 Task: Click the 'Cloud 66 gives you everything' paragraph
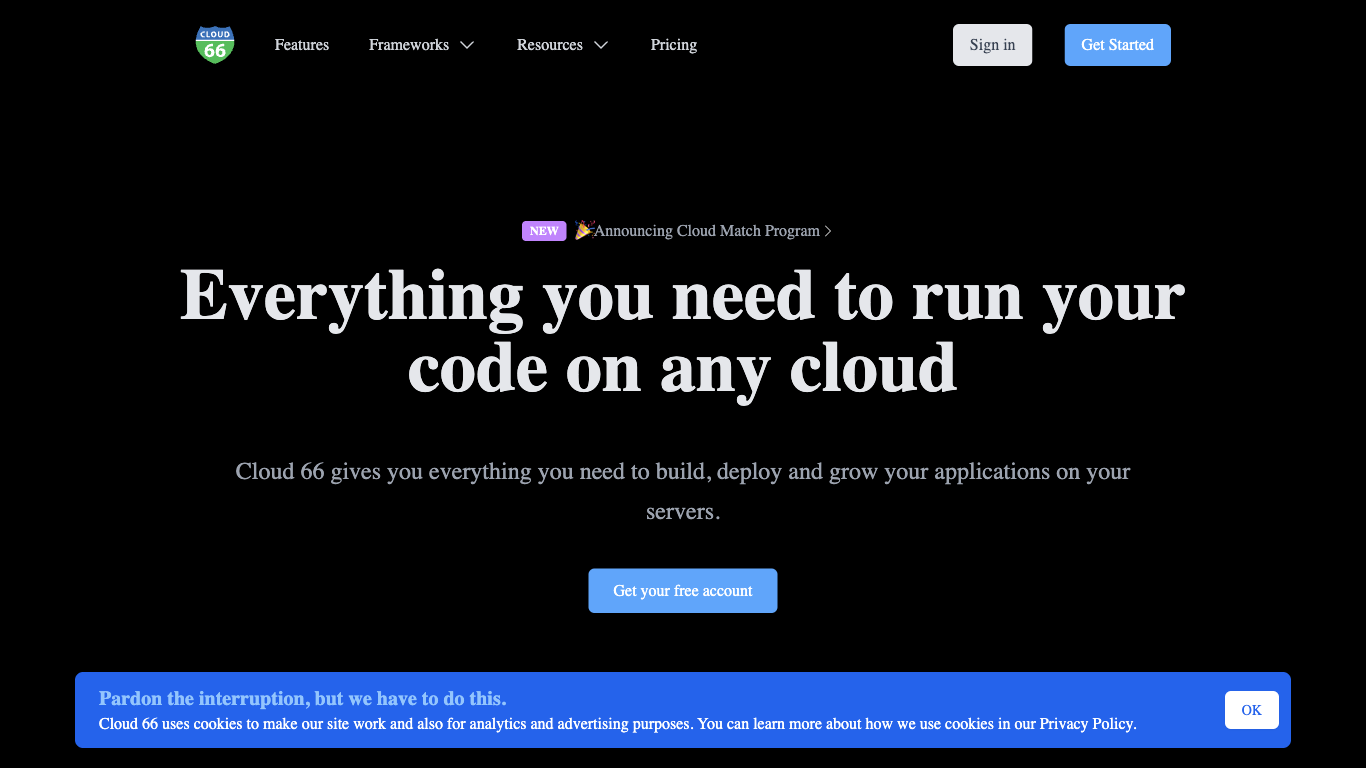683,491
